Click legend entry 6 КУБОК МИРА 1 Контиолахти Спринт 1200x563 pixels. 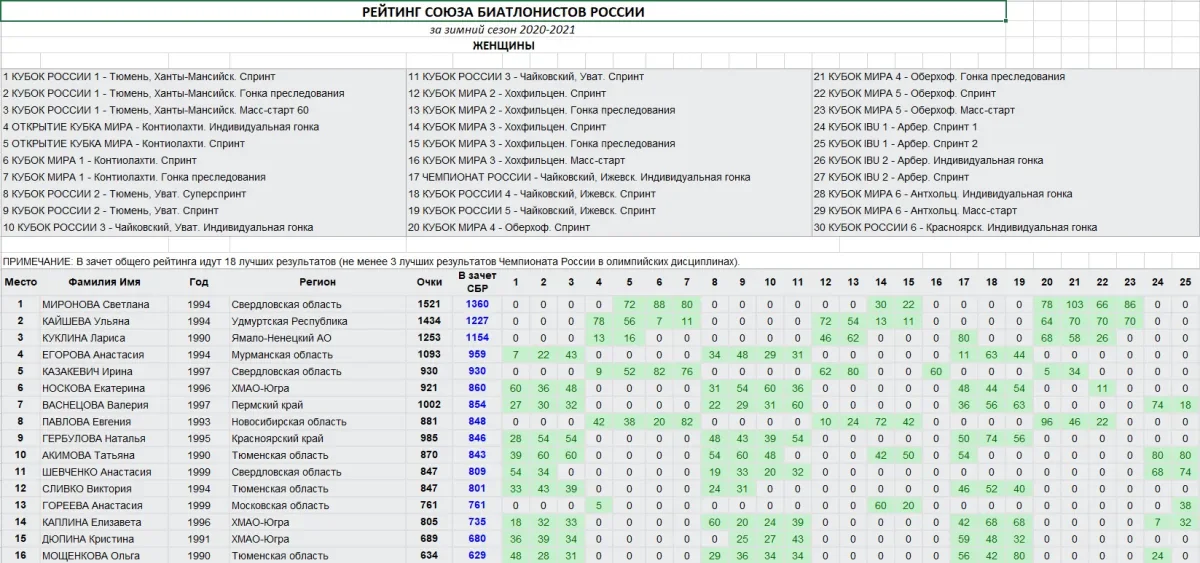coord(100,160)
